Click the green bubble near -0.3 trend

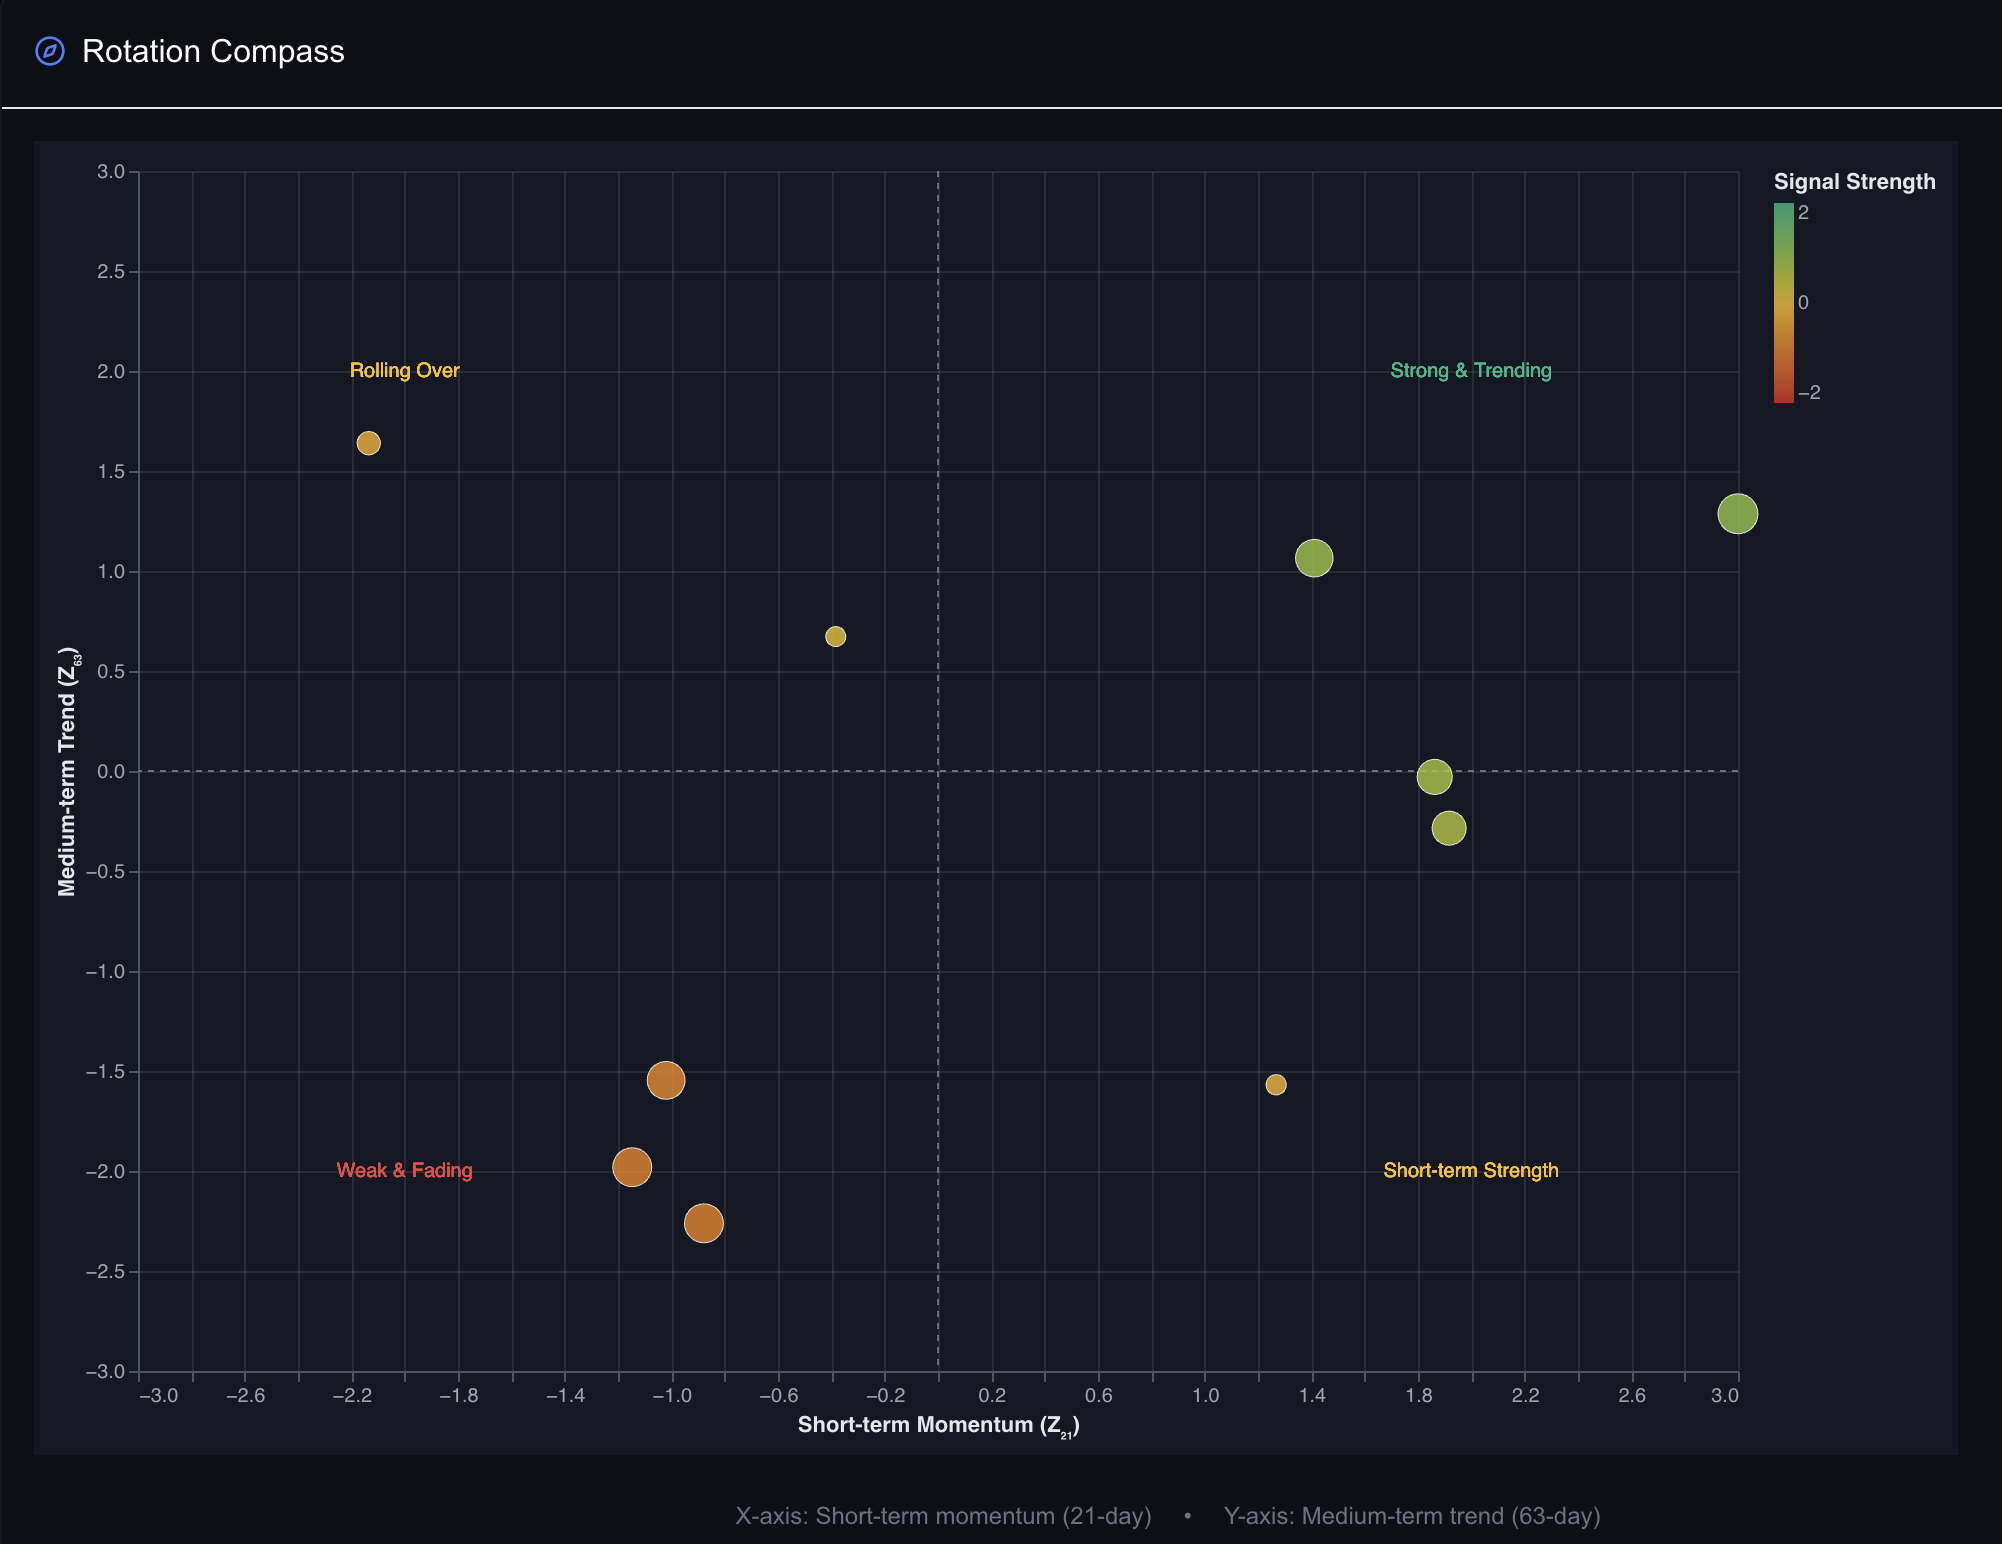pos(1449,828)
